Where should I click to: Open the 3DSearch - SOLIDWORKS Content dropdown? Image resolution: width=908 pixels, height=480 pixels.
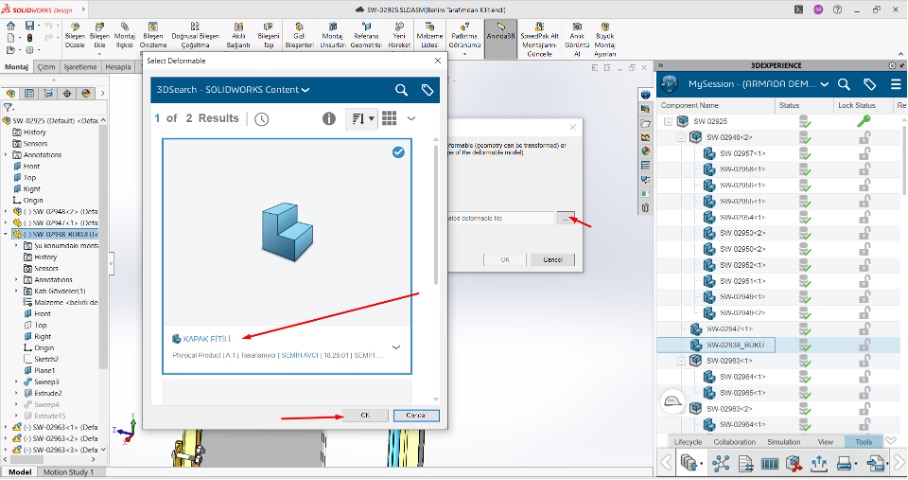[x=233, y=90]
